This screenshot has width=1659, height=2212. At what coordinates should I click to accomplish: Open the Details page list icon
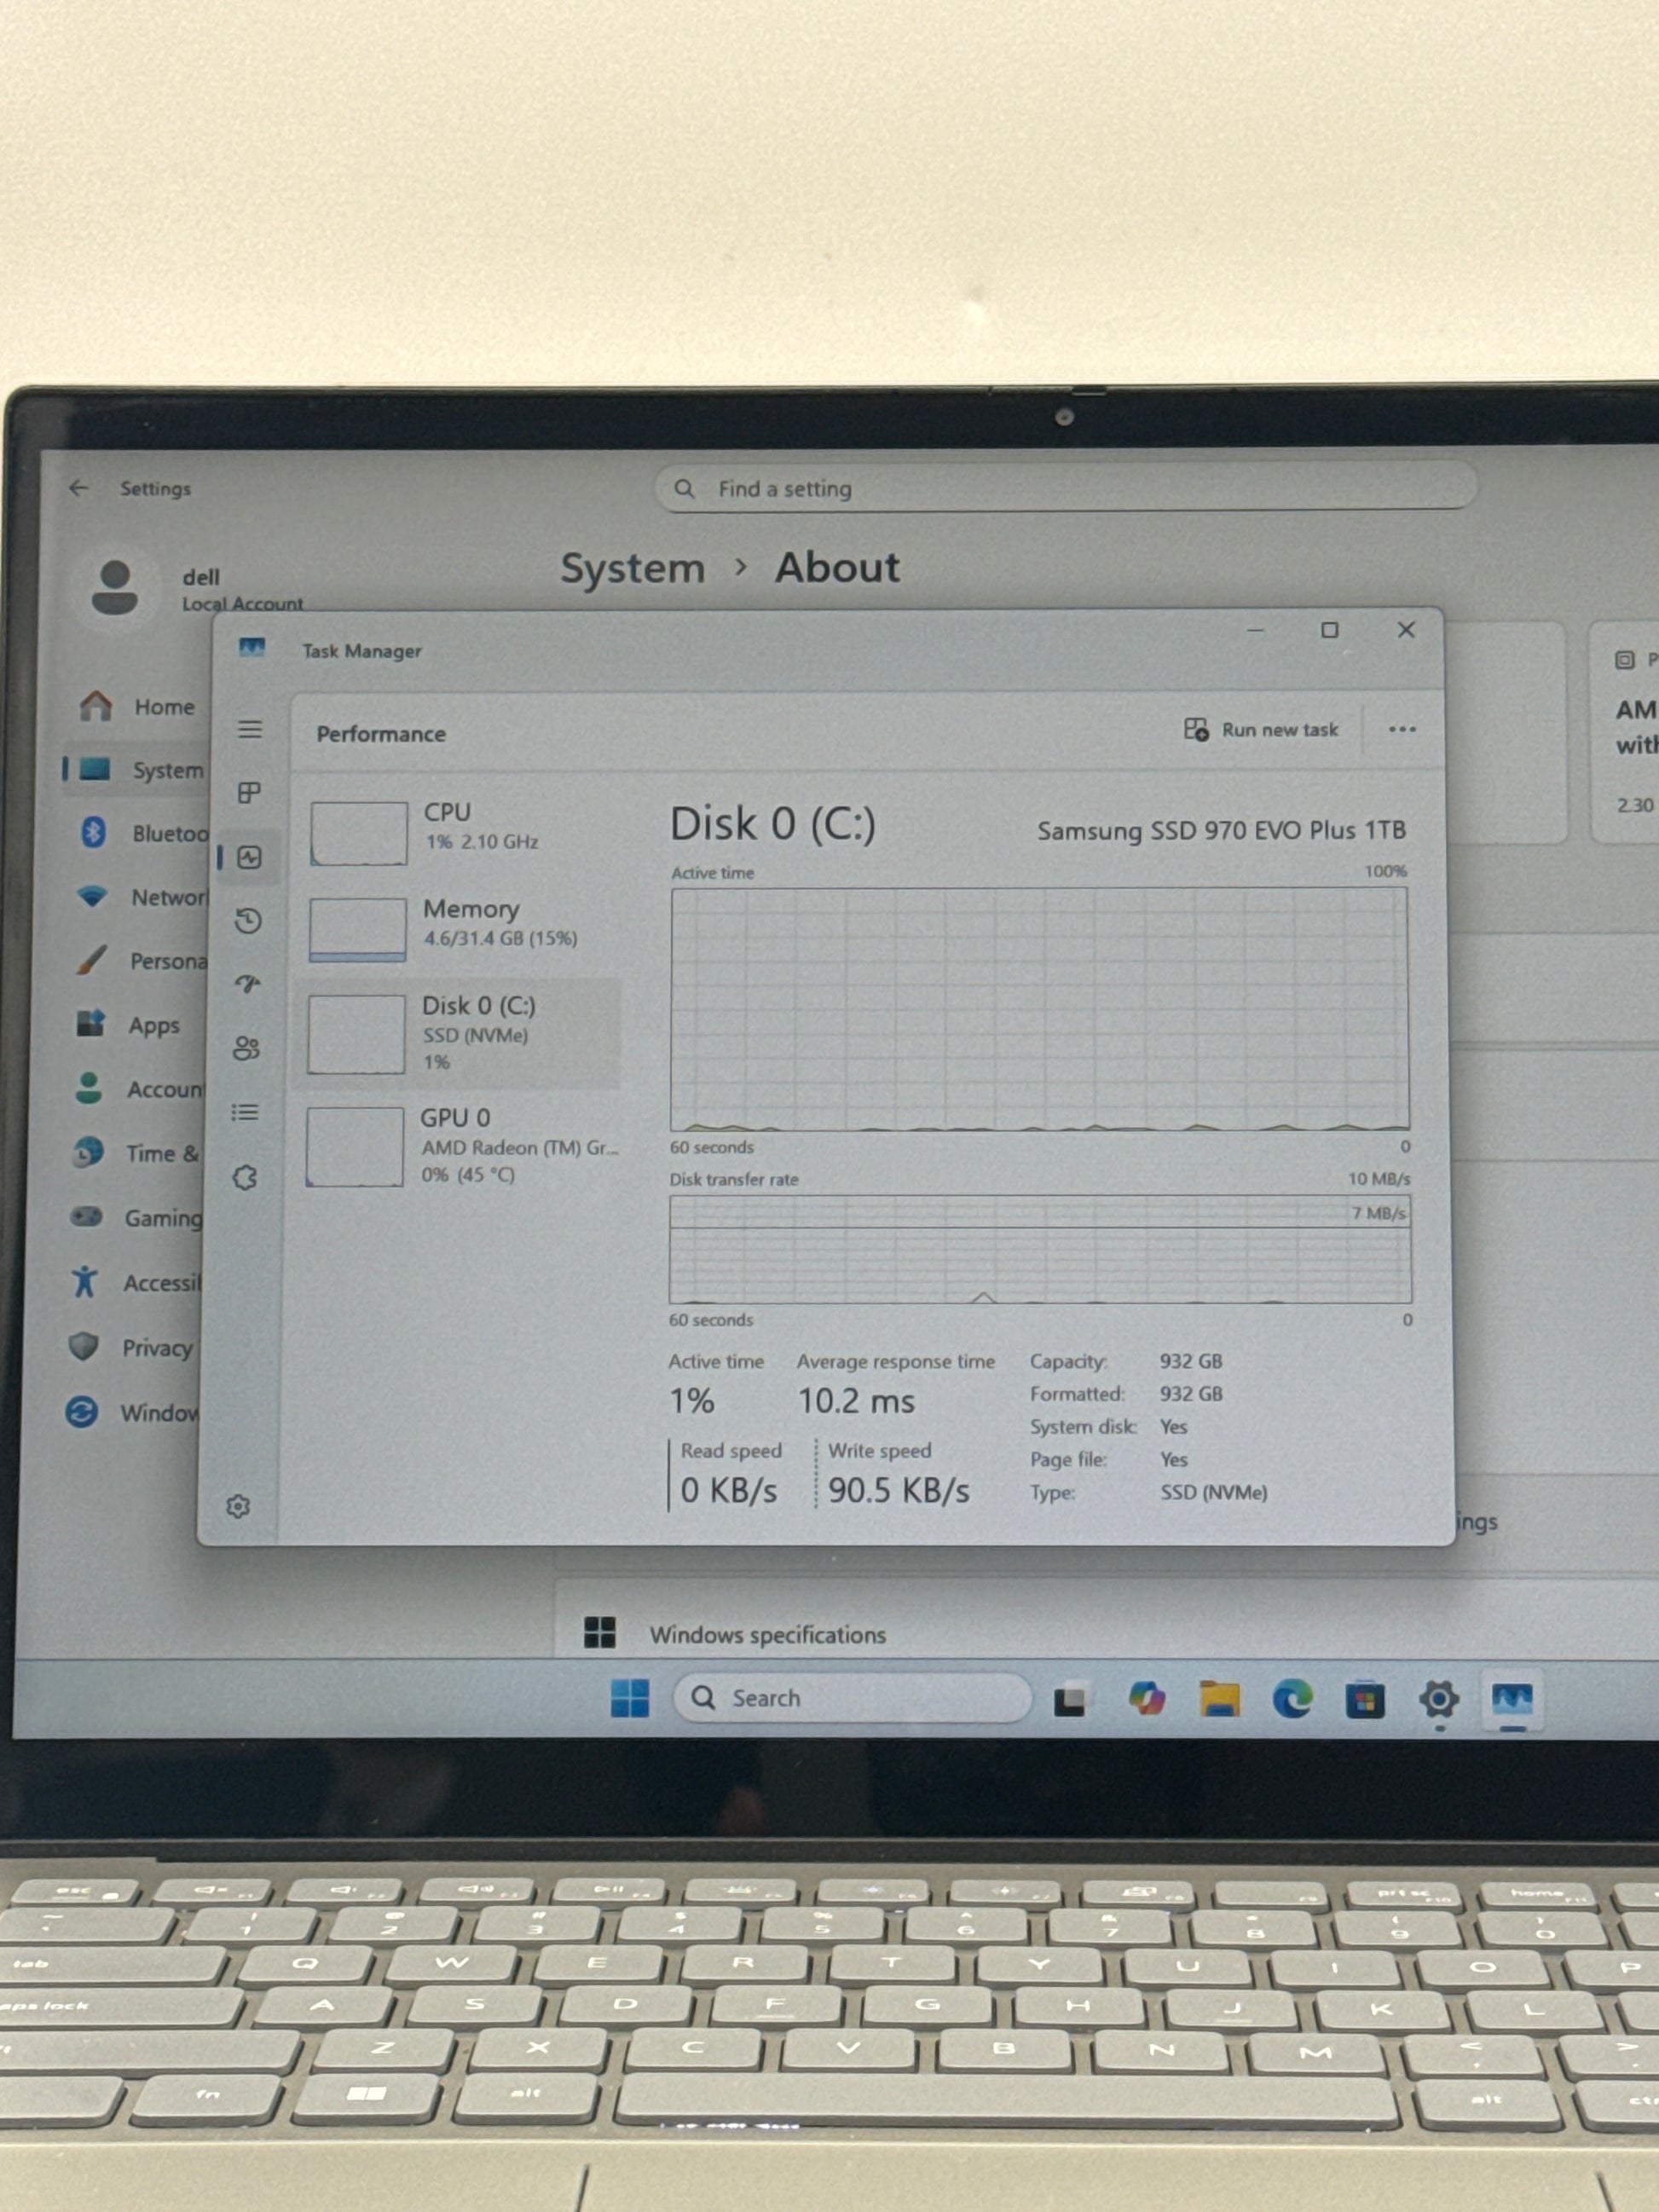click(x=245, y=1112)
